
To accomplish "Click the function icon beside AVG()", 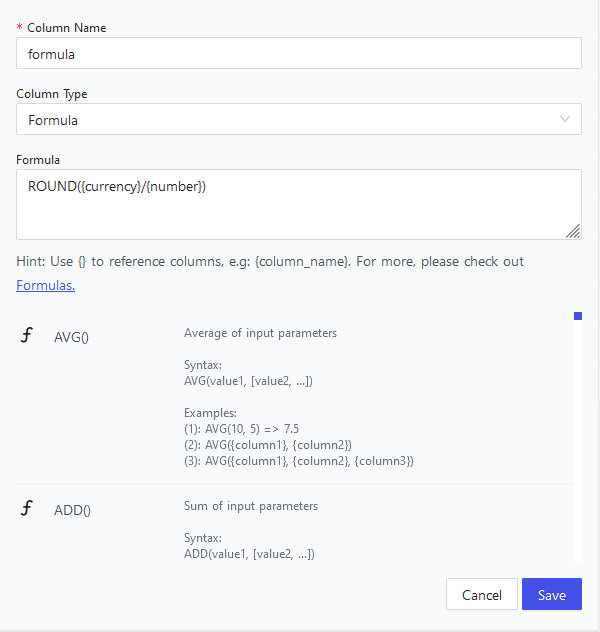I will click(x=27, y=336).
